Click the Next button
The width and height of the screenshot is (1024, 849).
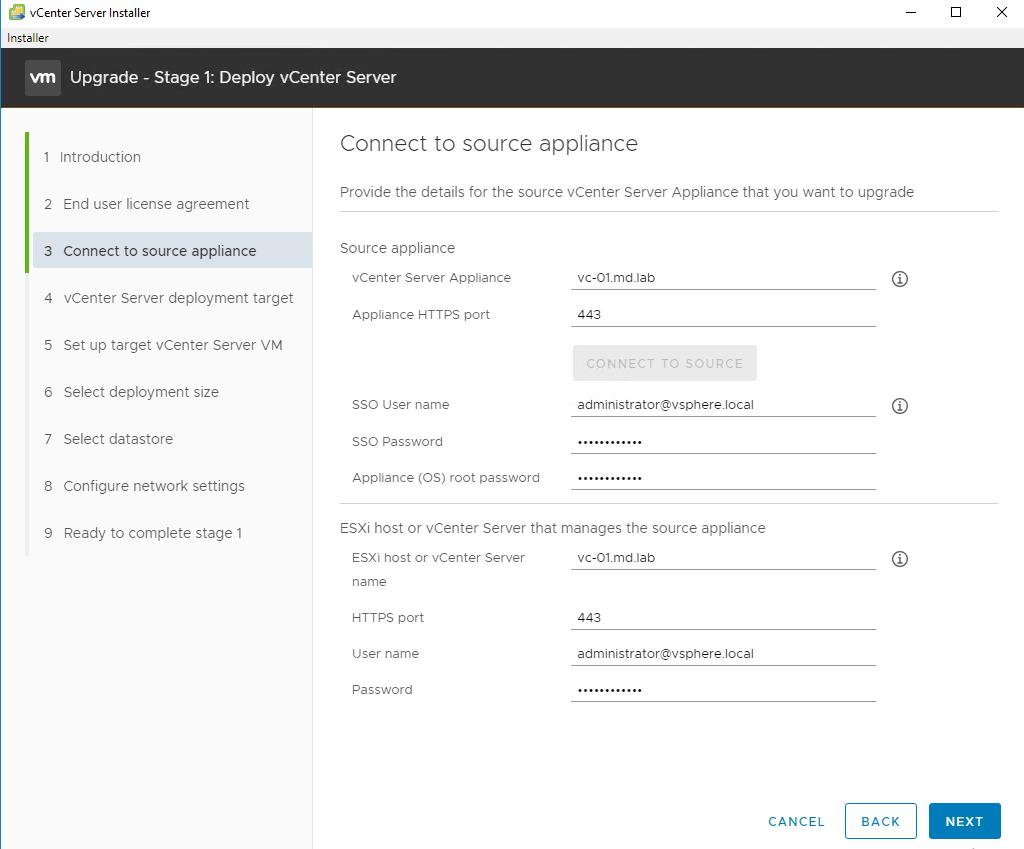(964, 821)
